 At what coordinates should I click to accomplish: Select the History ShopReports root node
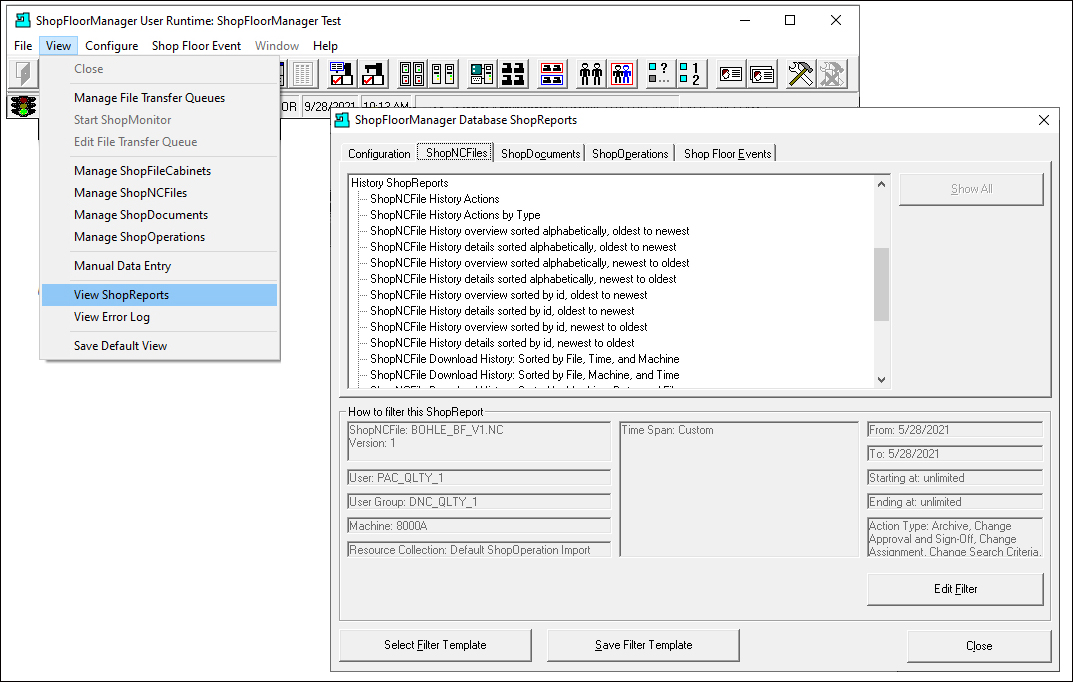(400, 183)
